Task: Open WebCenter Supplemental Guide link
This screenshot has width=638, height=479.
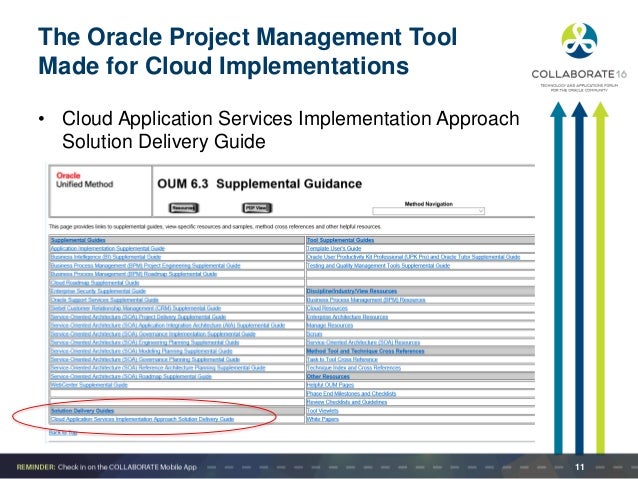Action: point(89,385)
